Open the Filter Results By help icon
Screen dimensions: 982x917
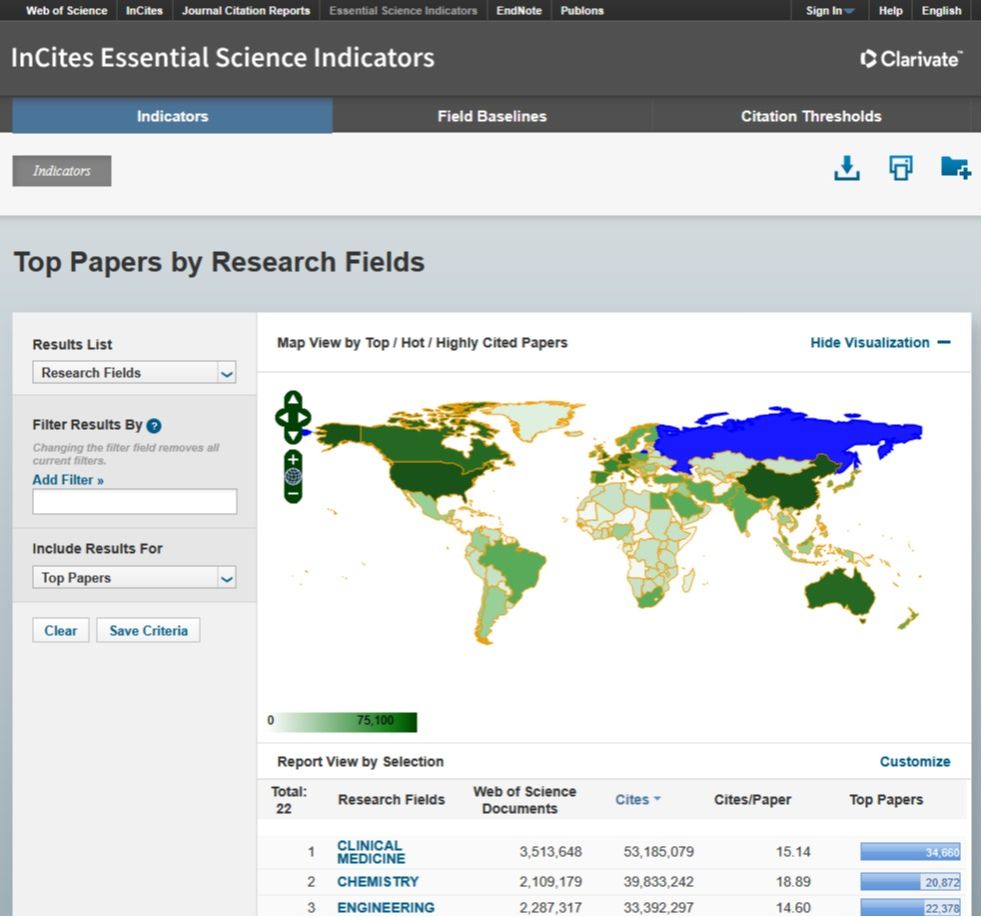coord(154,425)
